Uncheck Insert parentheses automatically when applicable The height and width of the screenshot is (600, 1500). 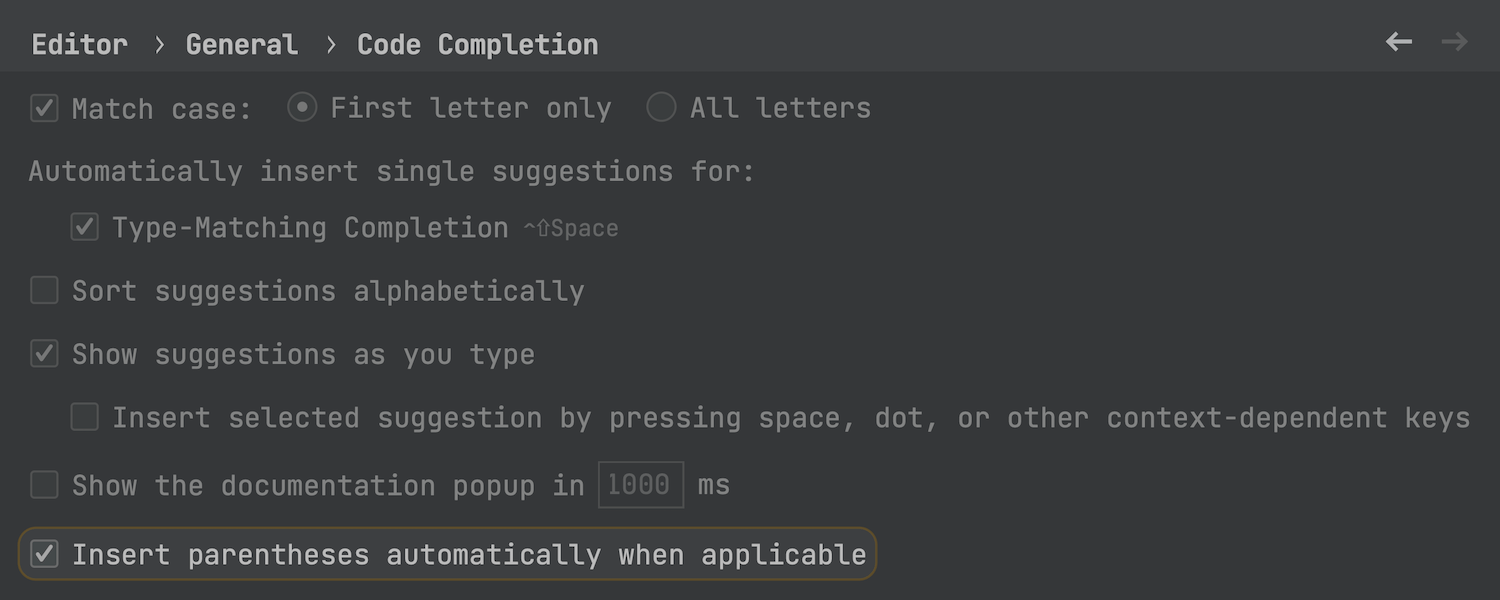click(x=44, y=554)
